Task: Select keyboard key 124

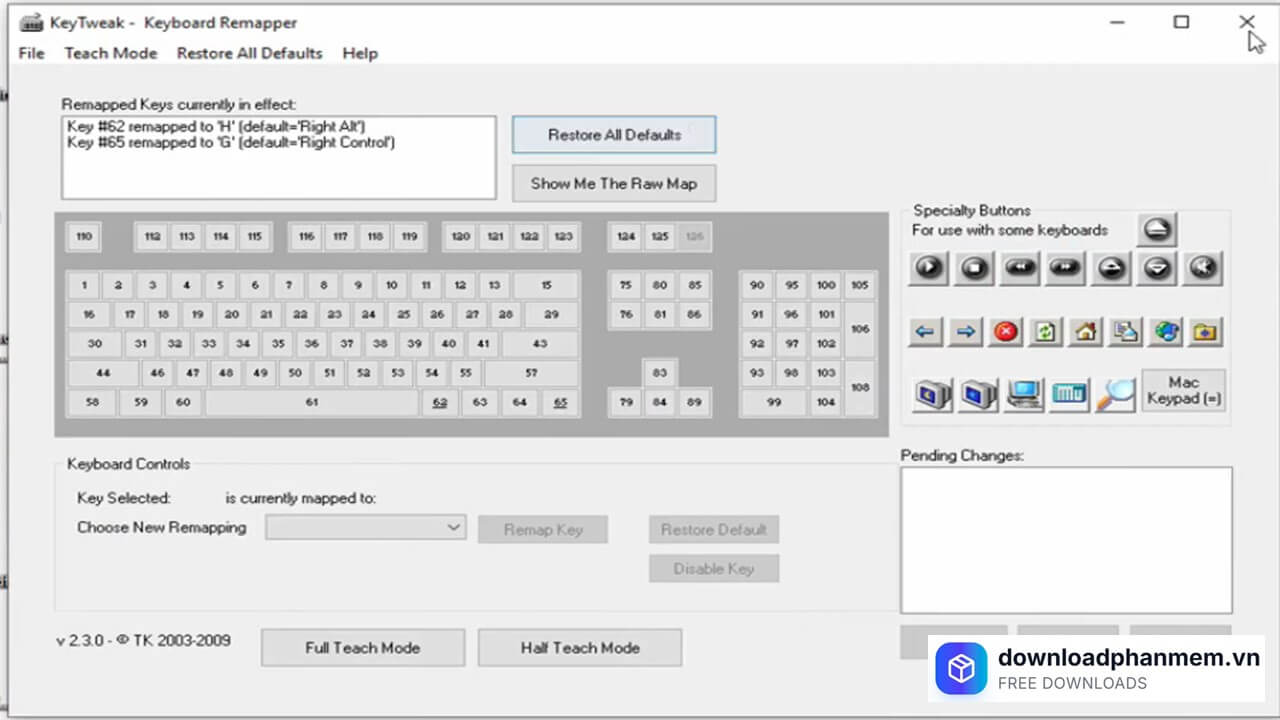Action: (626, 237)
